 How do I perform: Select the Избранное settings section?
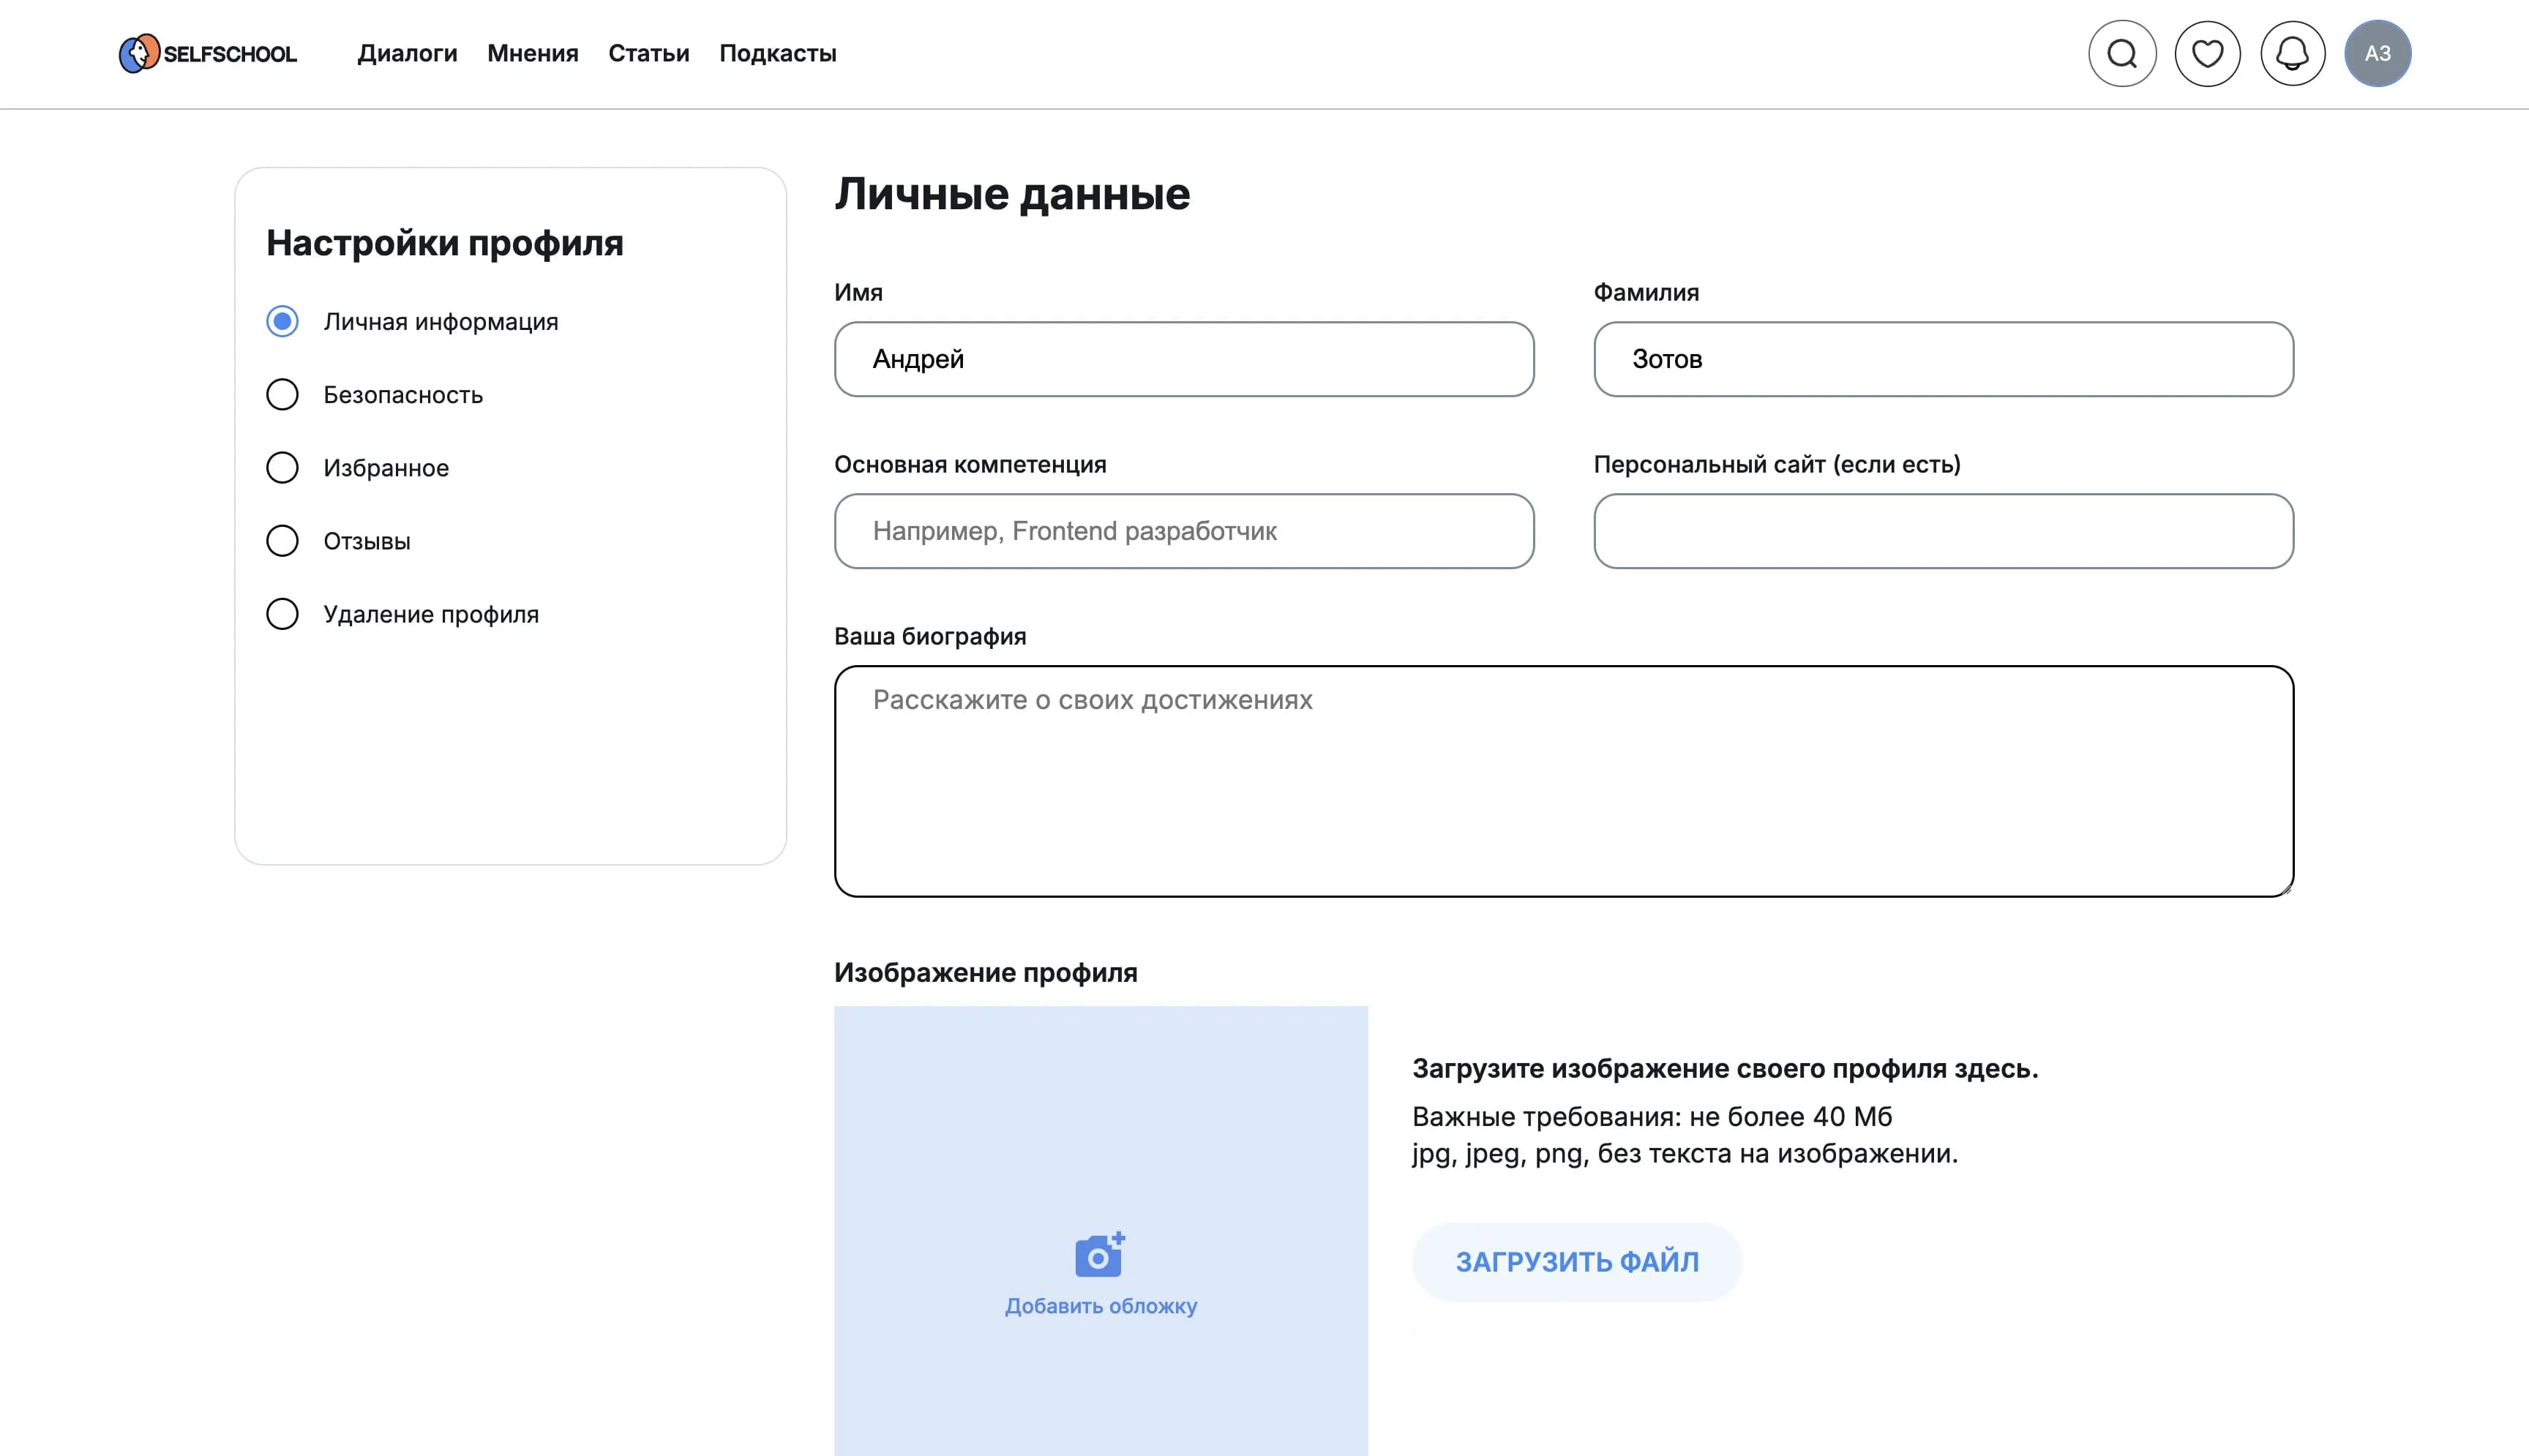tap(283, 467)
